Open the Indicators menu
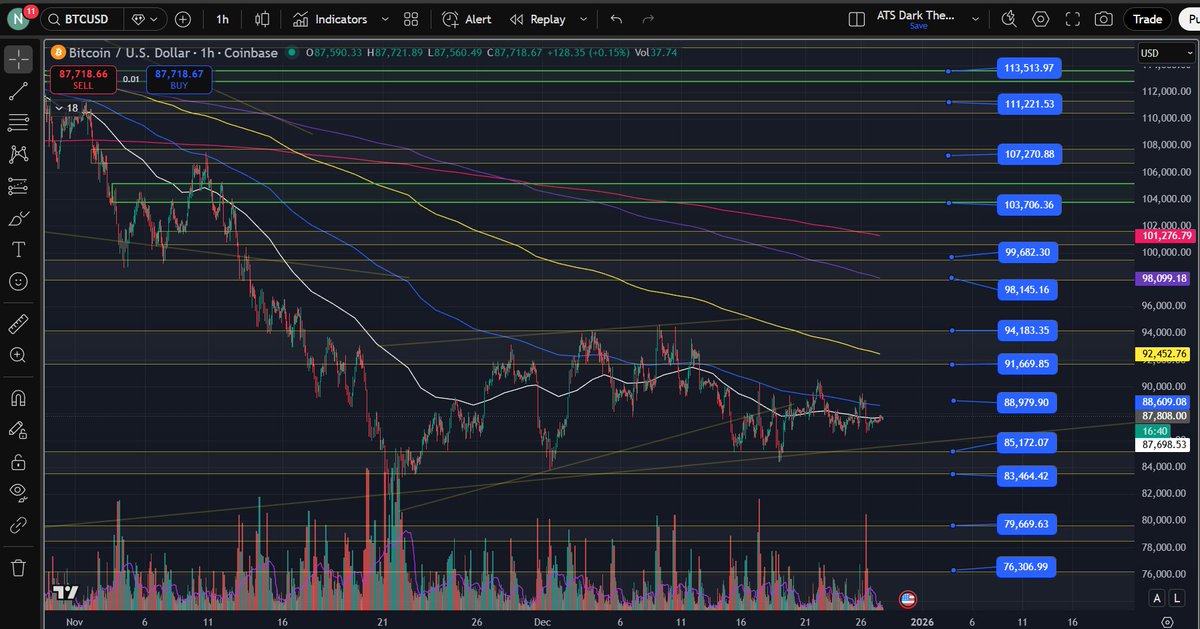This screenshot has height=629, width=1200. tap(330, 19)
